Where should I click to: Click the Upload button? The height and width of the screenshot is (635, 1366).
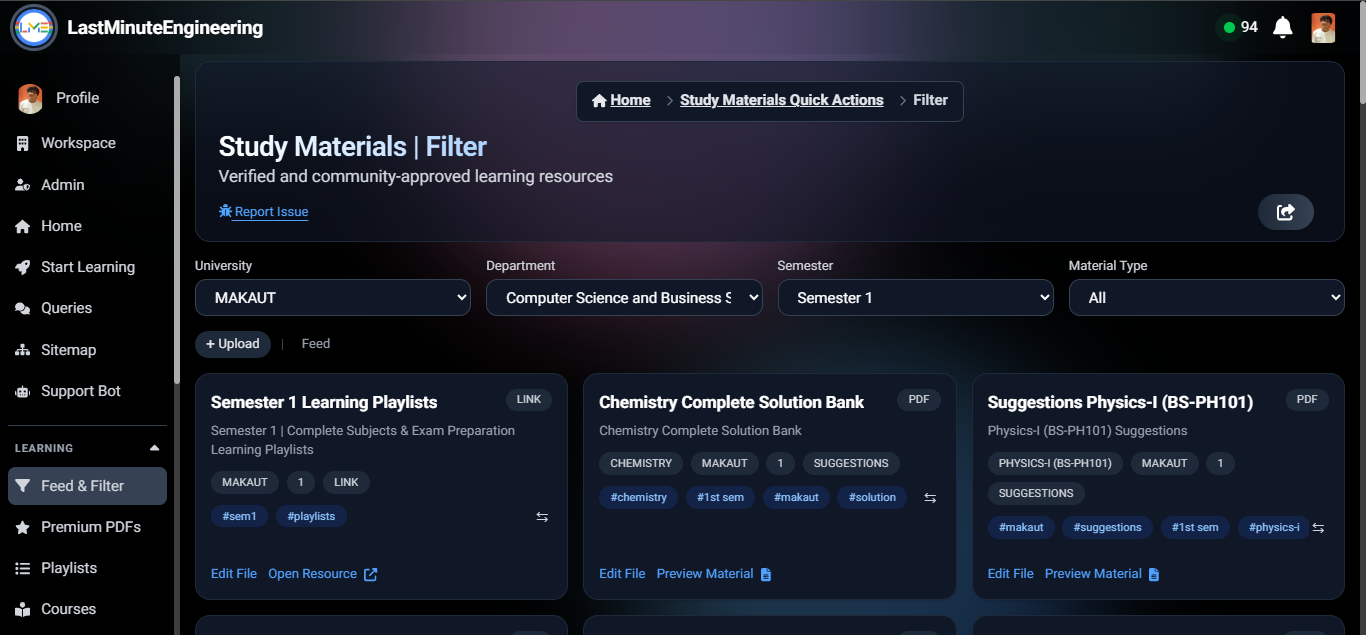click(233, 344)
